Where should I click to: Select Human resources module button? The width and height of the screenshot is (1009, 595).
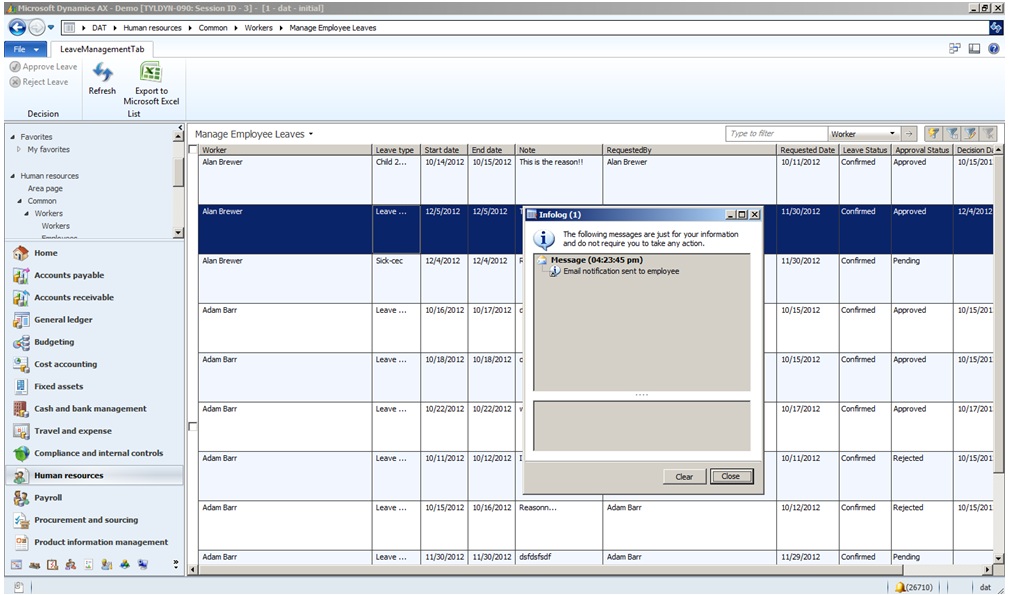point(94,476)
